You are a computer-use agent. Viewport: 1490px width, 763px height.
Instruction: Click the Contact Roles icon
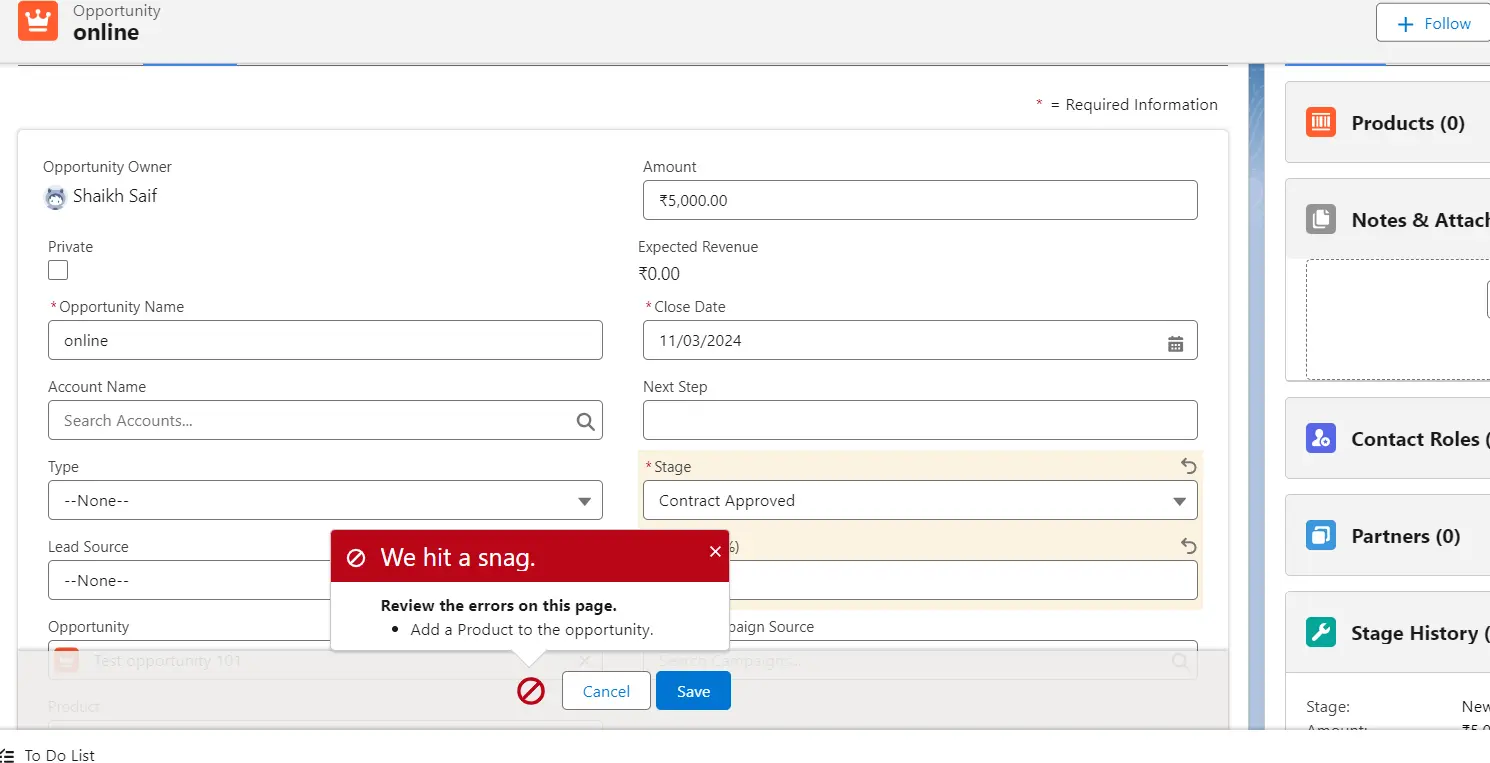point(1320,439)
